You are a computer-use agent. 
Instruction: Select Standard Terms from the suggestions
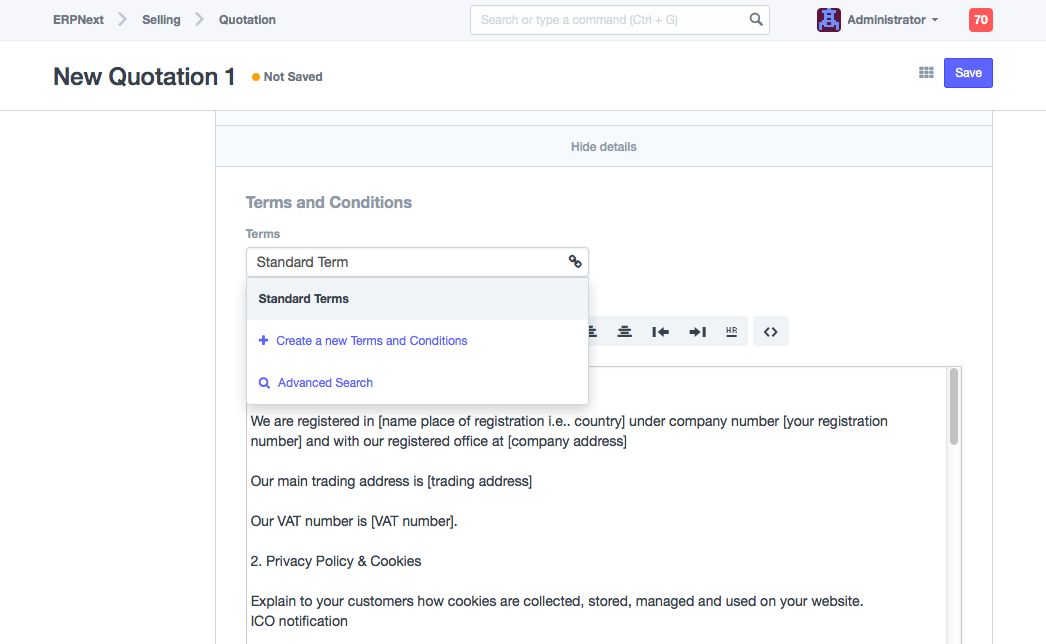tap(304, 299)
